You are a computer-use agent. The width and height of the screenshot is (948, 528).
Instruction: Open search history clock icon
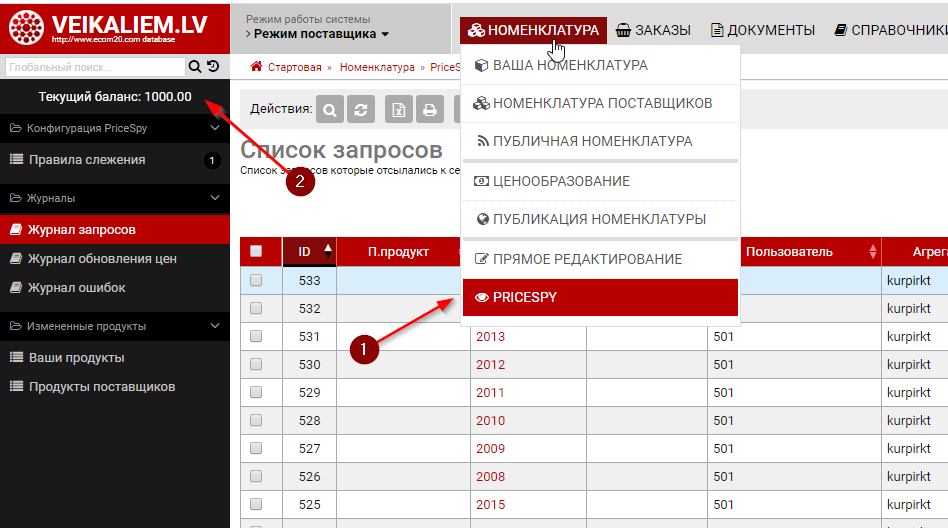click(x=213, y=67)
